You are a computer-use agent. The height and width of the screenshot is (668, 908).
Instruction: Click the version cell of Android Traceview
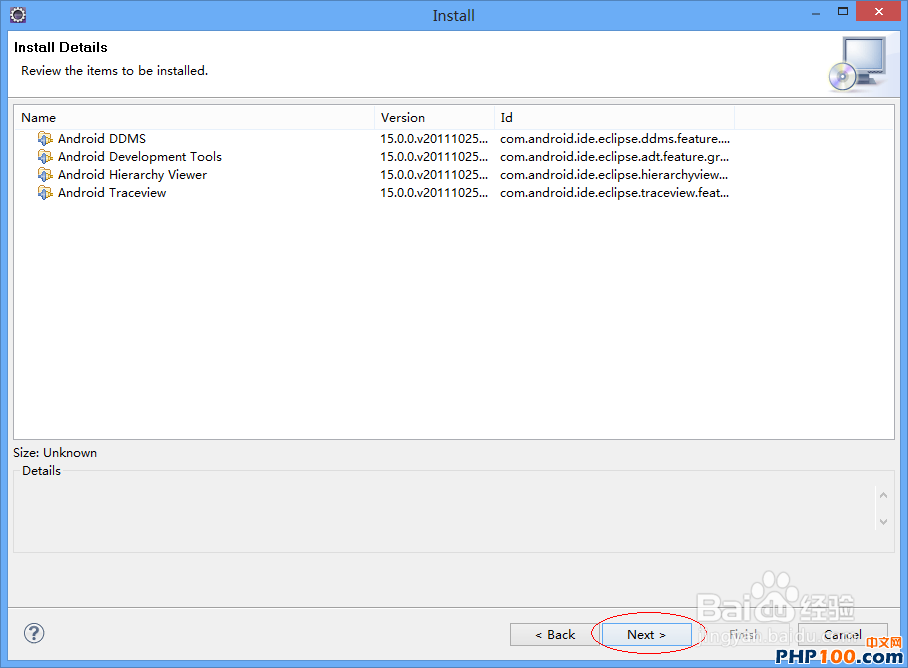tap(434, 192)
